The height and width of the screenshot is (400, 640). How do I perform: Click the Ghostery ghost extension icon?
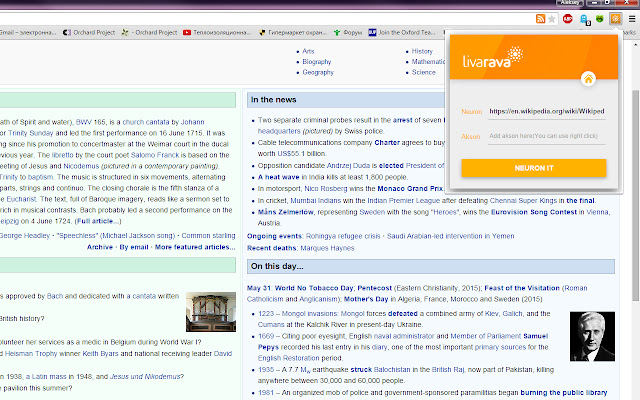tap(583, 18)
